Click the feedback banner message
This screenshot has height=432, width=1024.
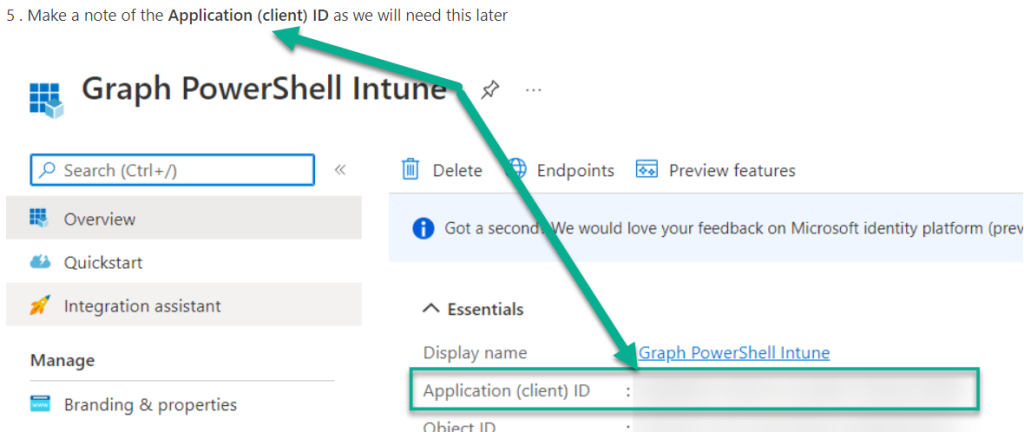[732, 228]
